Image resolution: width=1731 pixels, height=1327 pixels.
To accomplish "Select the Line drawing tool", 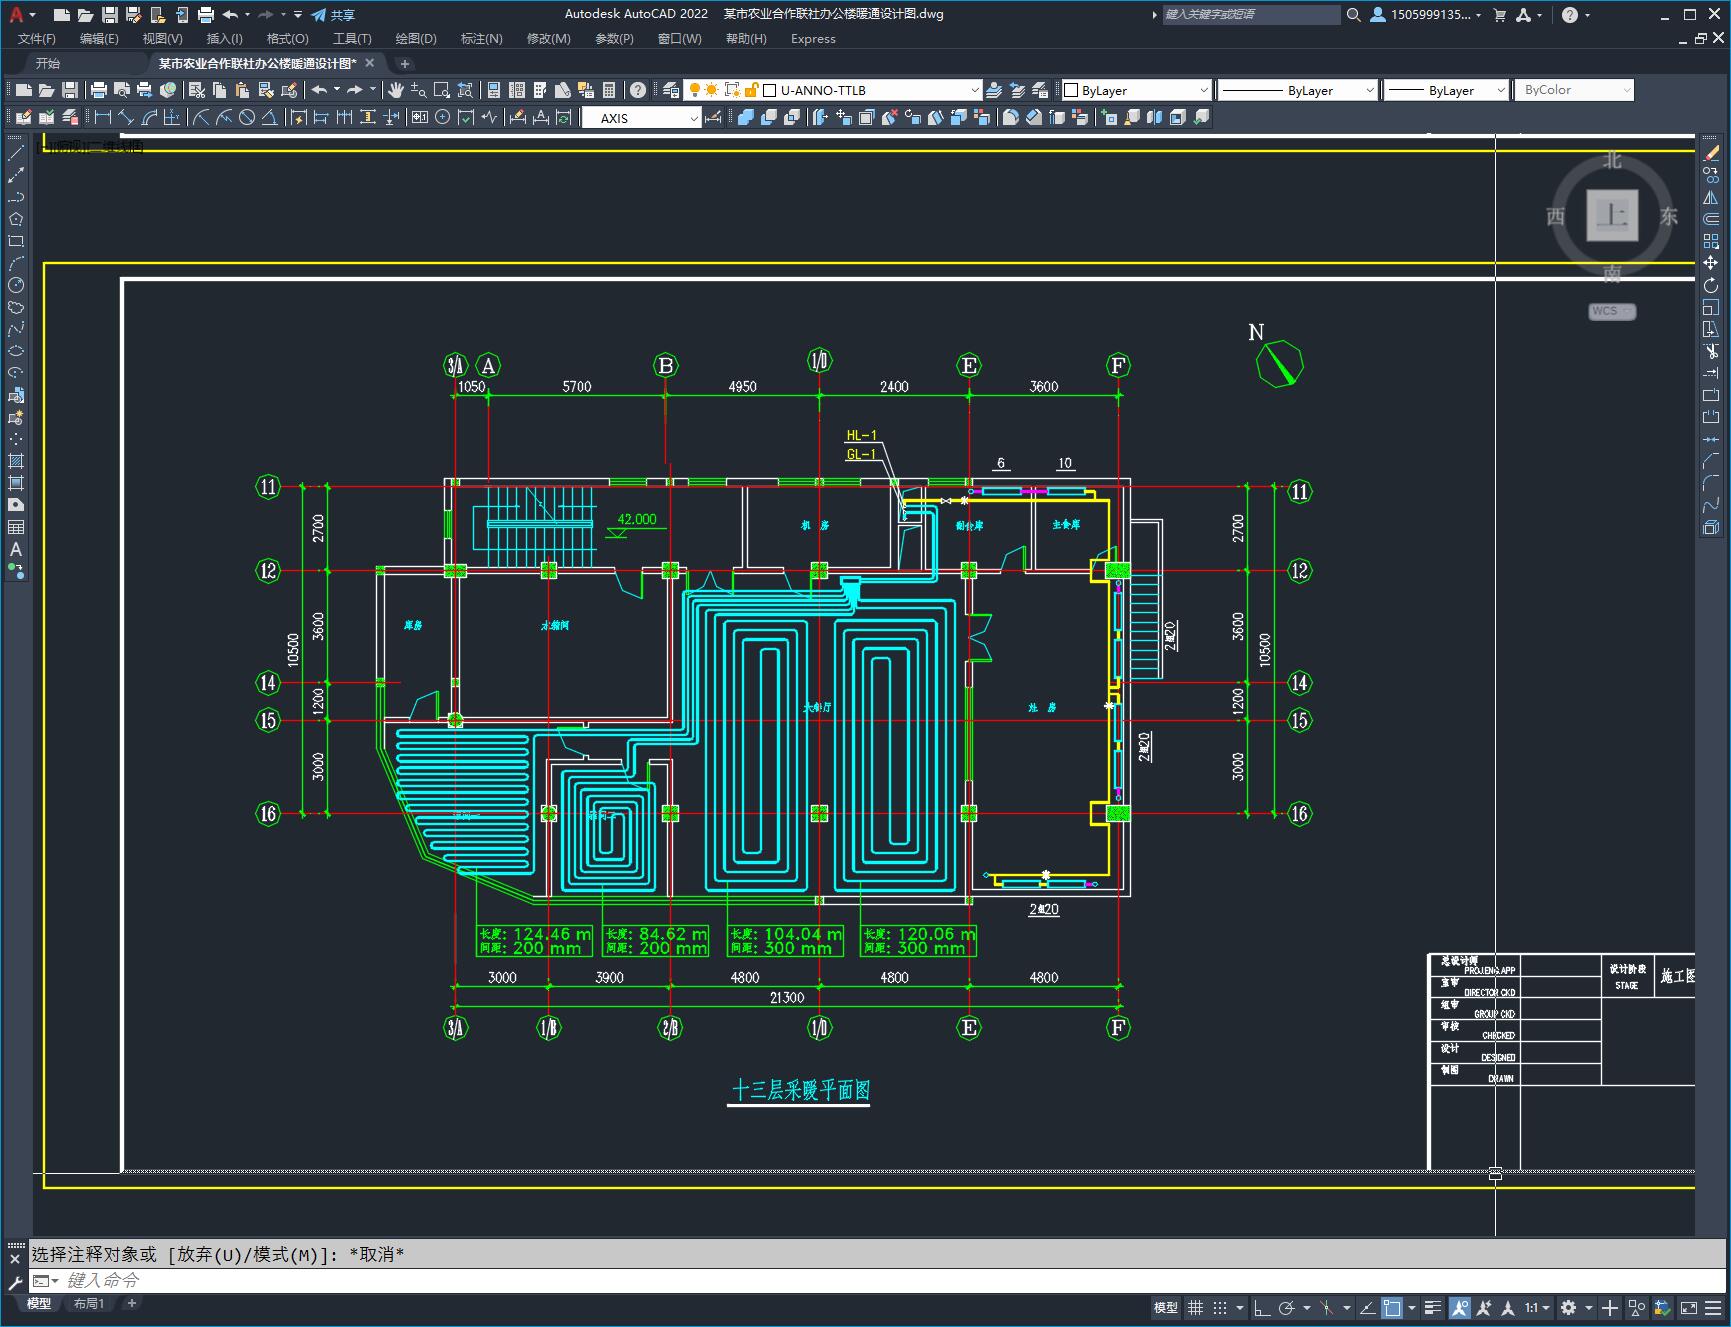I will tap(16, 153).
